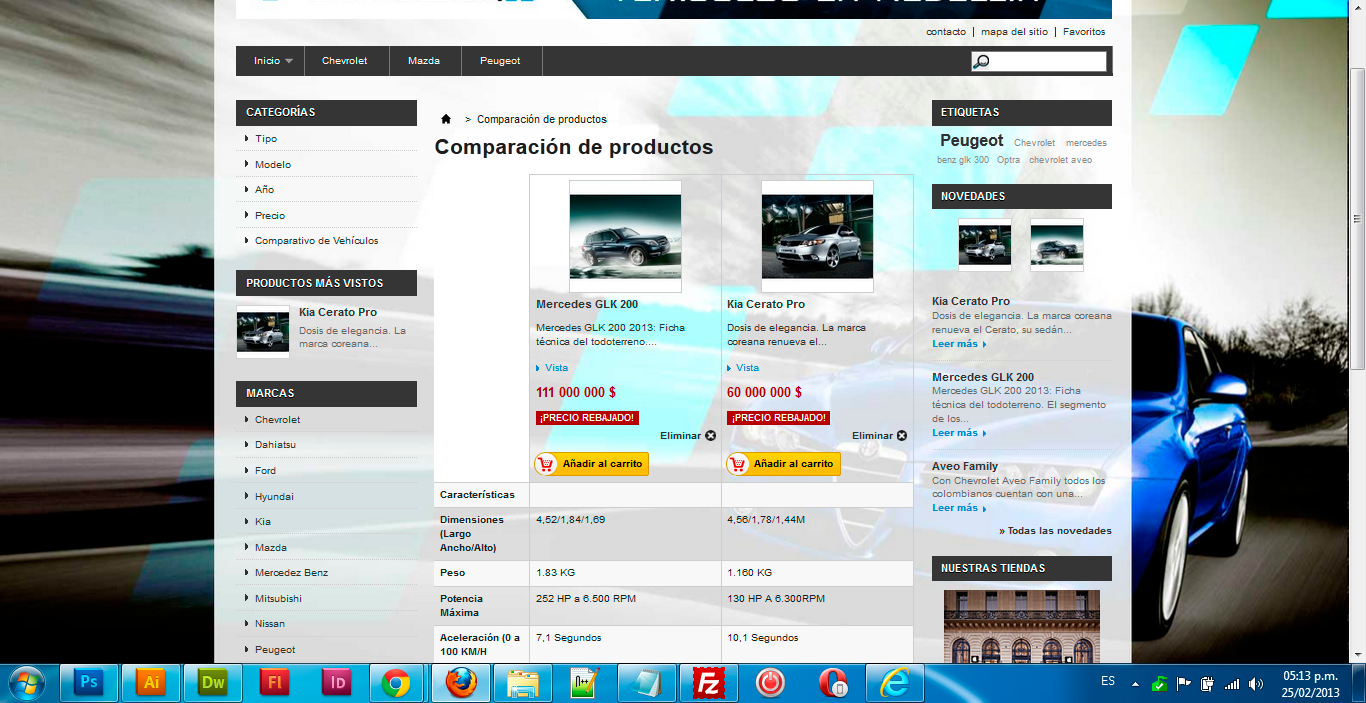This screenshot has width=1366, height=703.
Task: Open Google Chrome from taskbar
Action: (397, 683)
